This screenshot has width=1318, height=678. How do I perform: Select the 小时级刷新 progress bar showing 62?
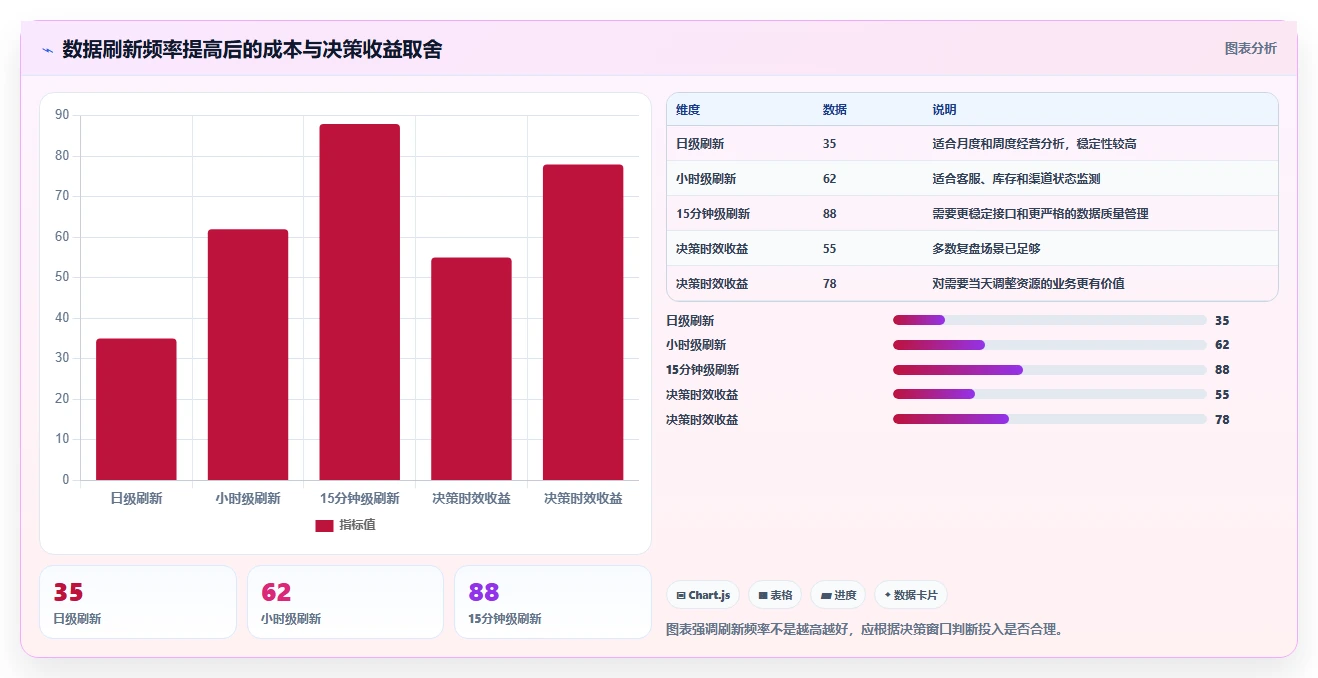[1050, 345]
